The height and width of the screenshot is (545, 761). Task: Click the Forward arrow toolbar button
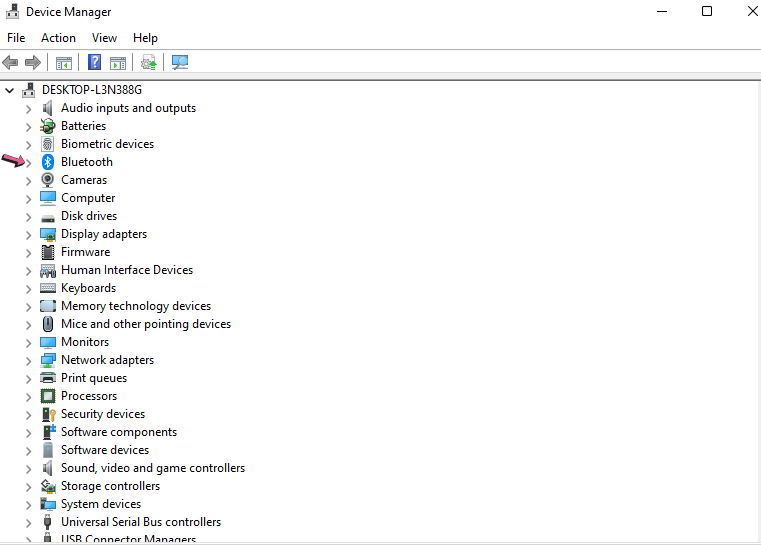(33, 63)
